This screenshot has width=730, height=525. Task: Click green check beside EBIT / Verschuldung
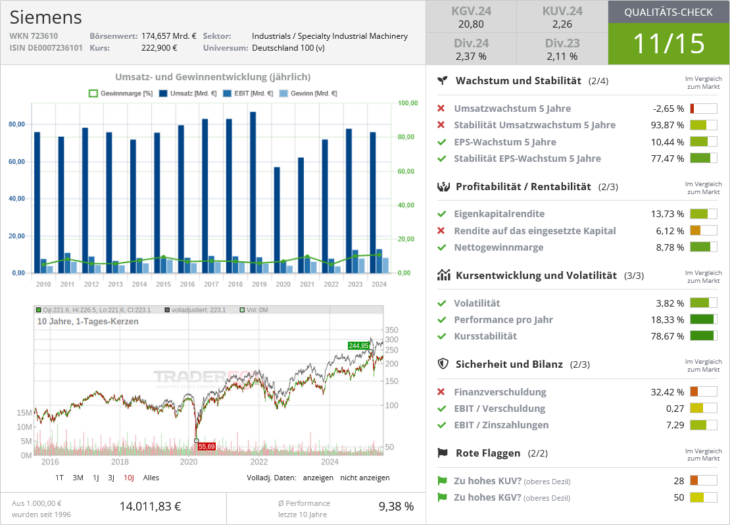(x=442, y=409)
